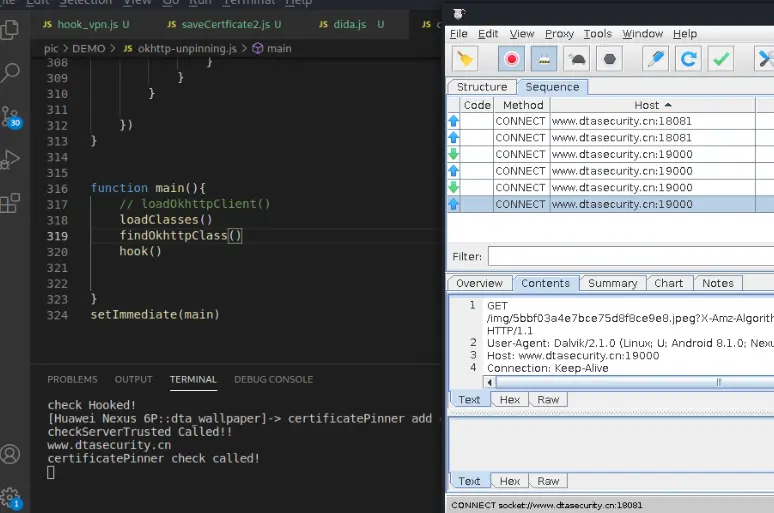Open the saveCertficate2.js editor tab
The height and width of the screenshot is (513, 774).
224,24
